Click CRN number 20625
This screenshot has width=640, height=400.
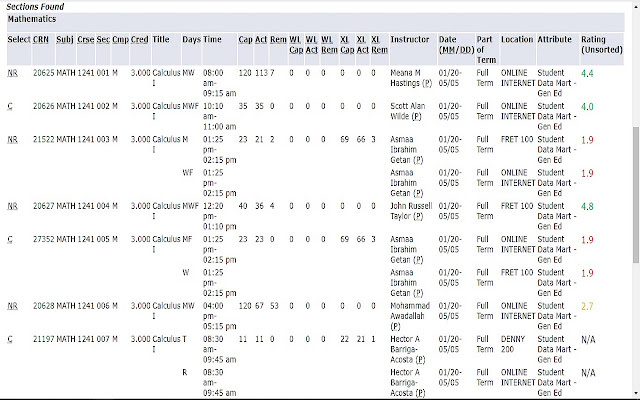44,73
